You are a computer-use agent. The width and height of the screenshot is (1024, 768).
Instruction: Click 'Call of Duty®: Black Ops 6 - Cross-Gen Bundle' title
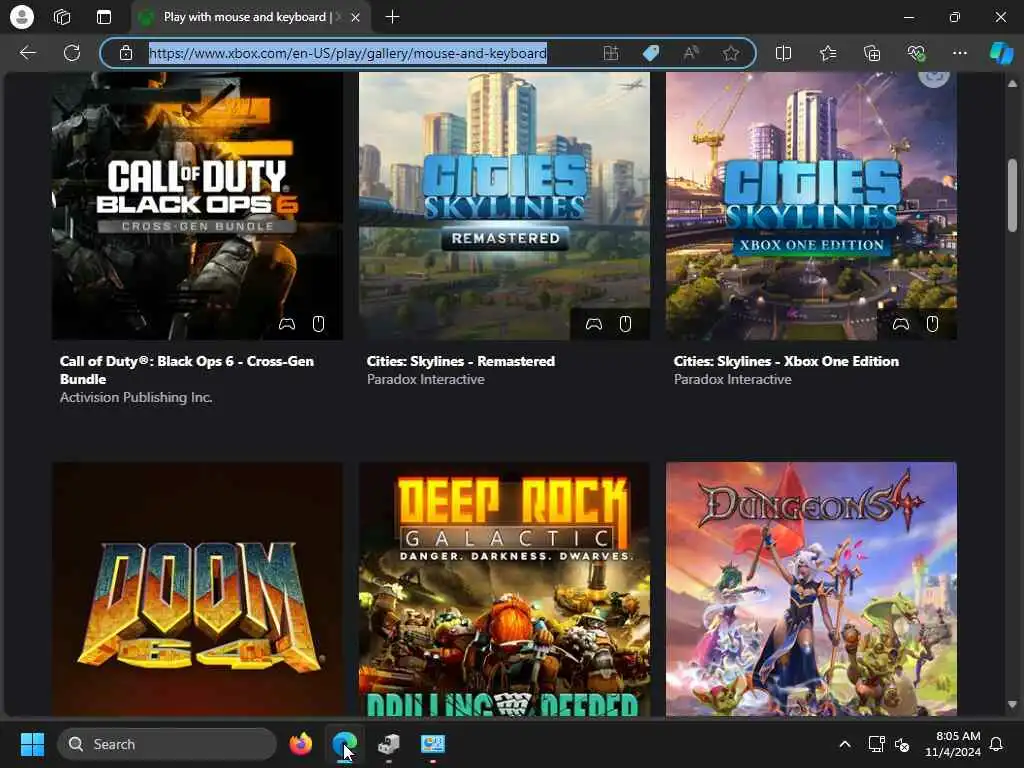click(x=187, y=370)
